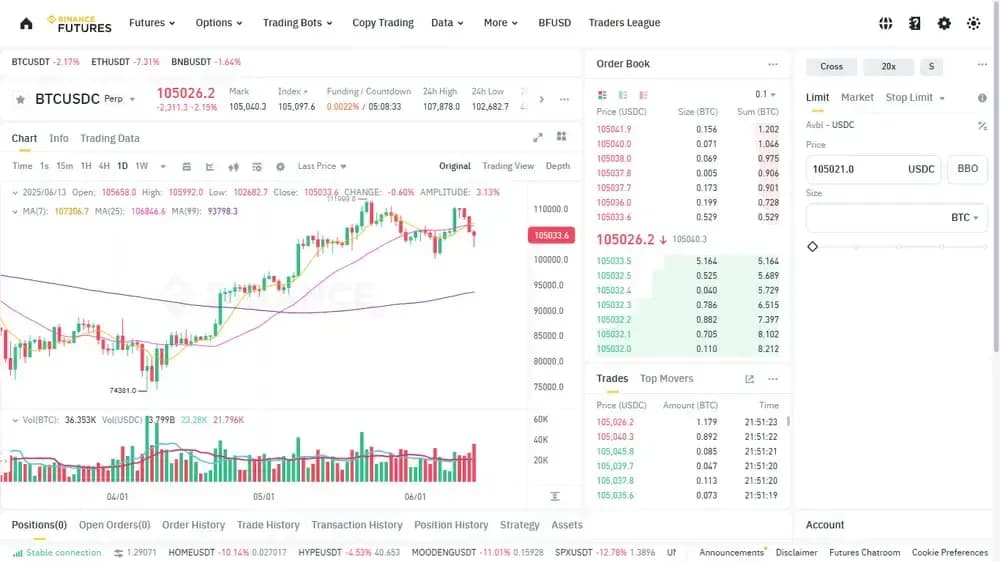The width and height of the screenshot is (1000, 562).
Task: Select the 15m time interval
Action: point(64,166)
